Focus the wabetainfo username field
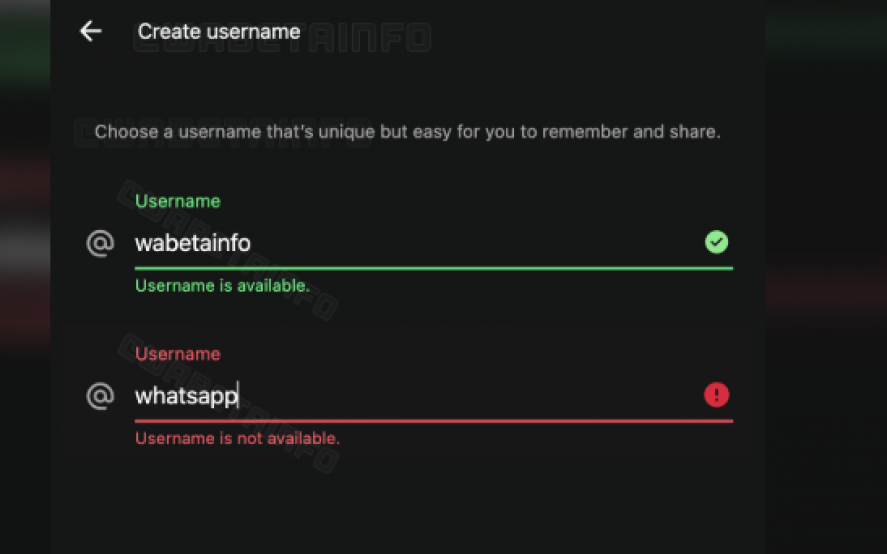 (400, 243)
